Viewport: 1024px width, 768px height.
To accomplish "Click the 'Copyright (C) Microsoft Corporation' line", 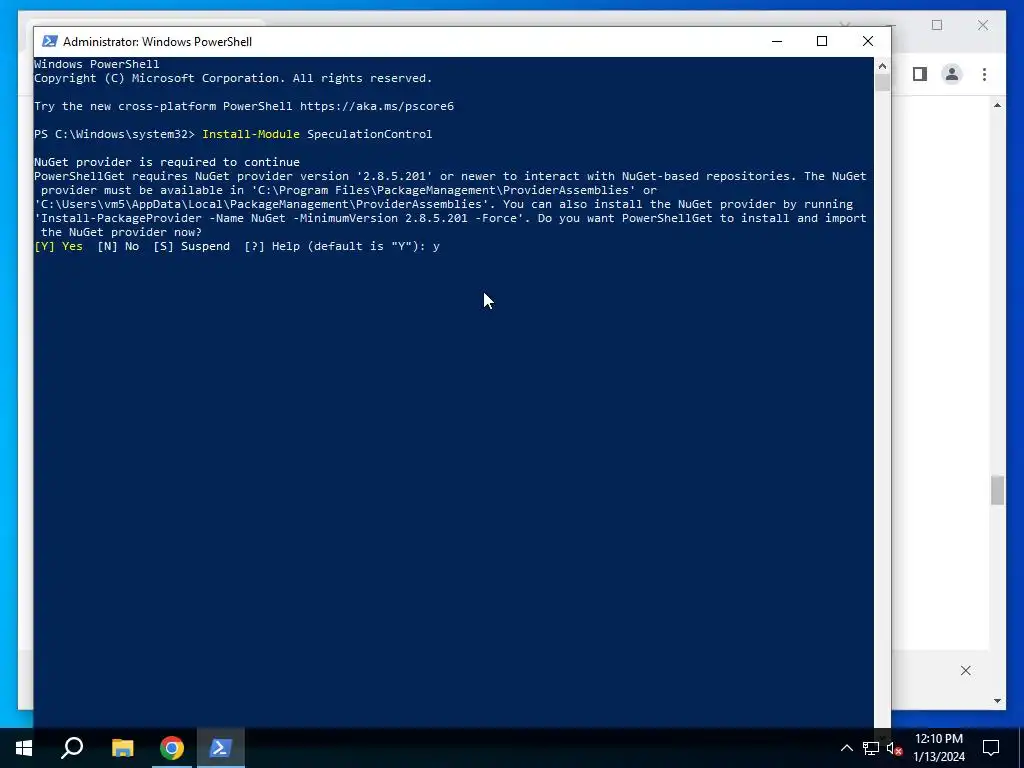I will 233,78.
